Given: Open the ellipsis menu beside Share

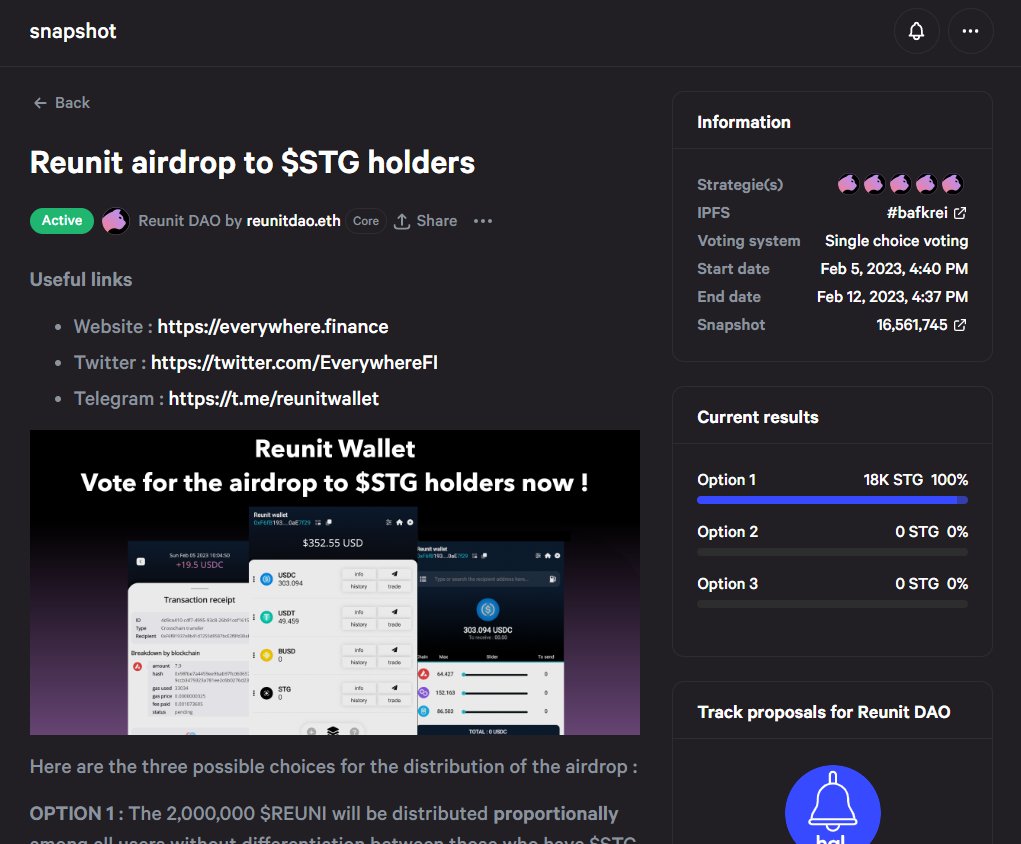Looking at the screenshot, I should click(483, 220).
